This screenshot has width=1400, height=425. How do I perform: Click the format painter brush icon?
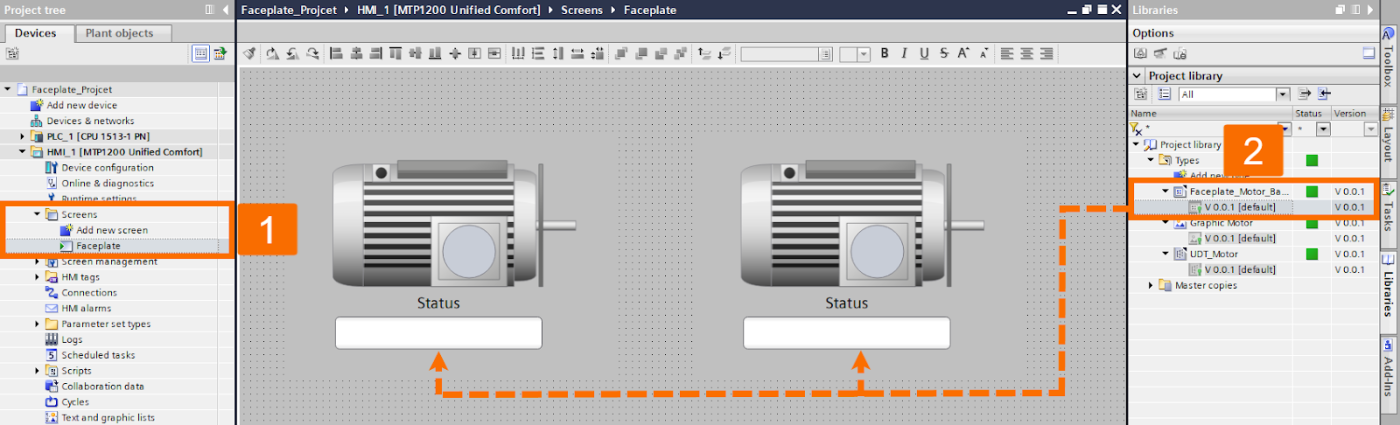250,54
